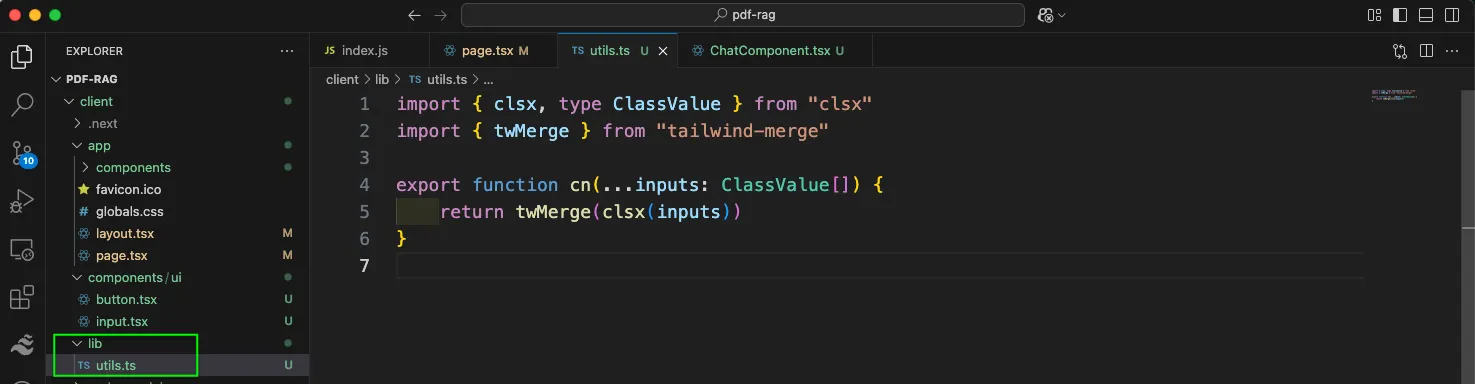Expand the components folder under app
This screenshot has height=384, width=1475.
[x=178, y=167]
